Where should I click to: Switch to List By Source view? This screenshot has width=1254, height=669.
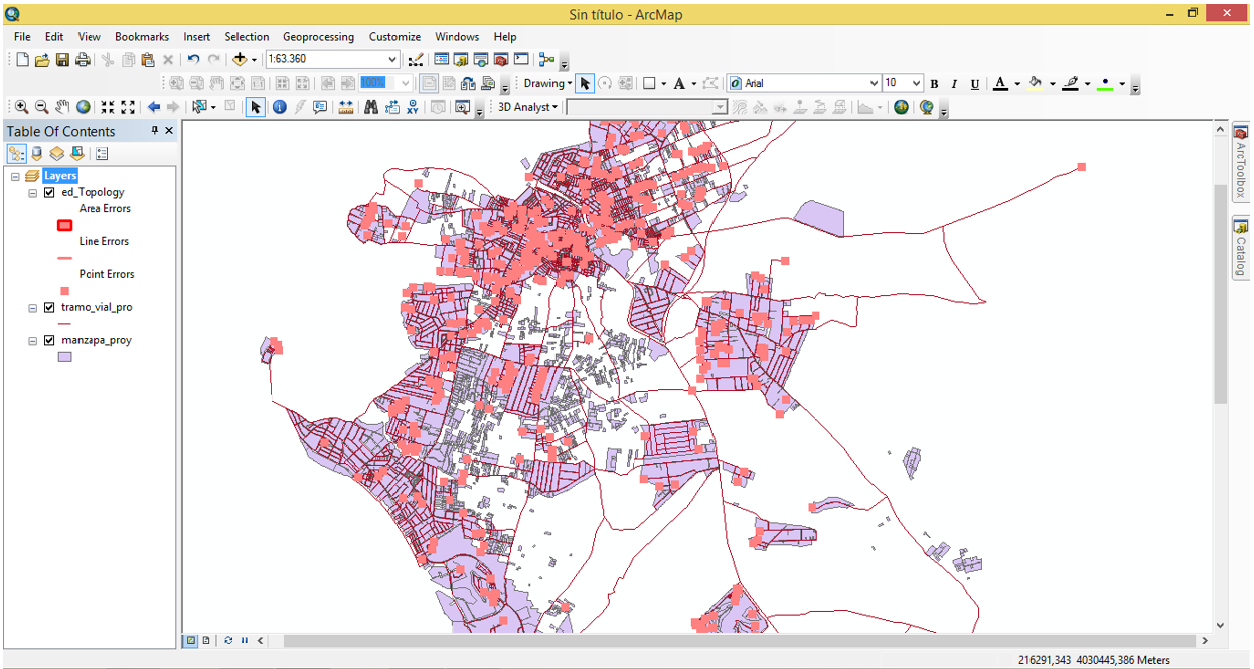(x=37, y=154)
